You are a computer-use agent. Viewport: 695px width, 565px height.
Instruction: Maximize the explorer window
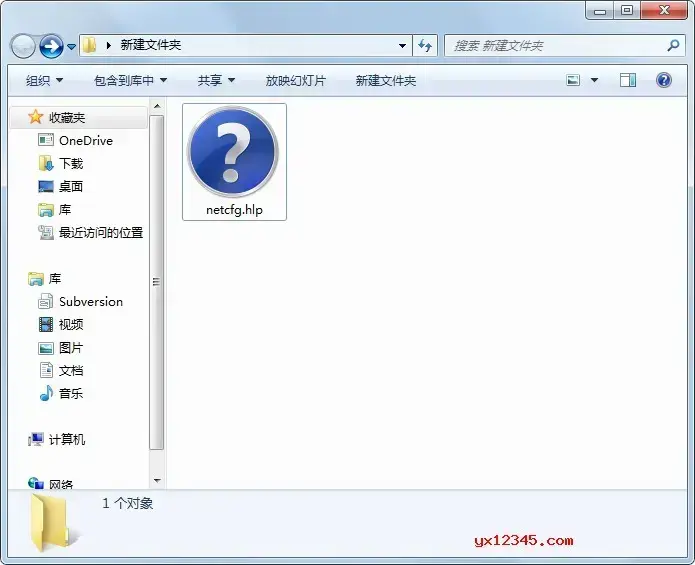[x=627, y=11]
